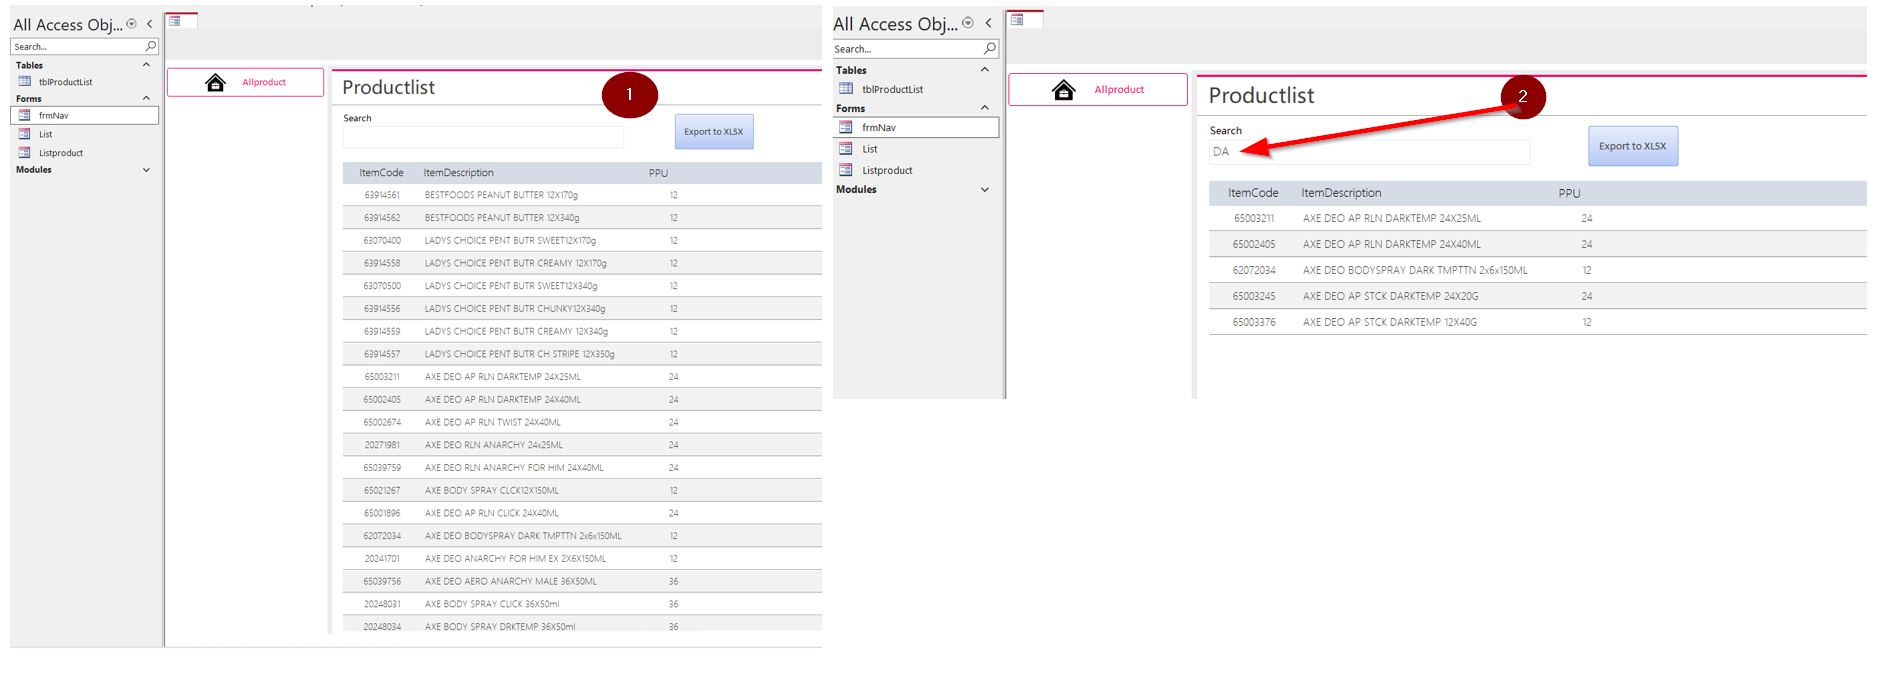
Task: Select AXE DEO BODYSPRAY DARK TMPTTN in right list
Action: (x=1538, y=270)
